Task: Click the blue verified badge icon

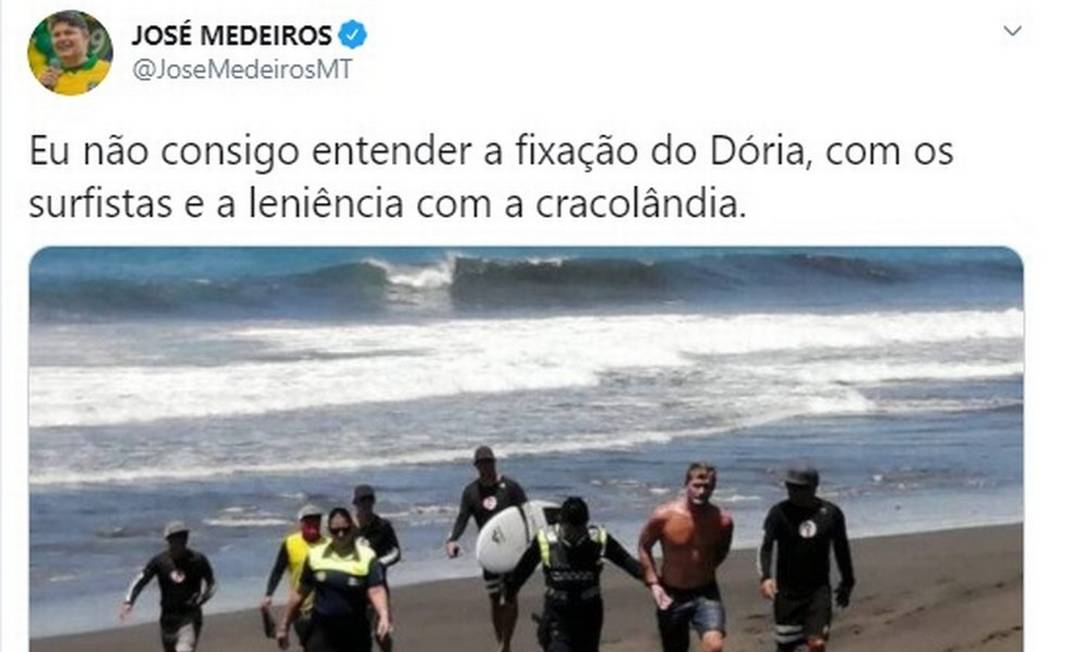Action: (353, 35)
